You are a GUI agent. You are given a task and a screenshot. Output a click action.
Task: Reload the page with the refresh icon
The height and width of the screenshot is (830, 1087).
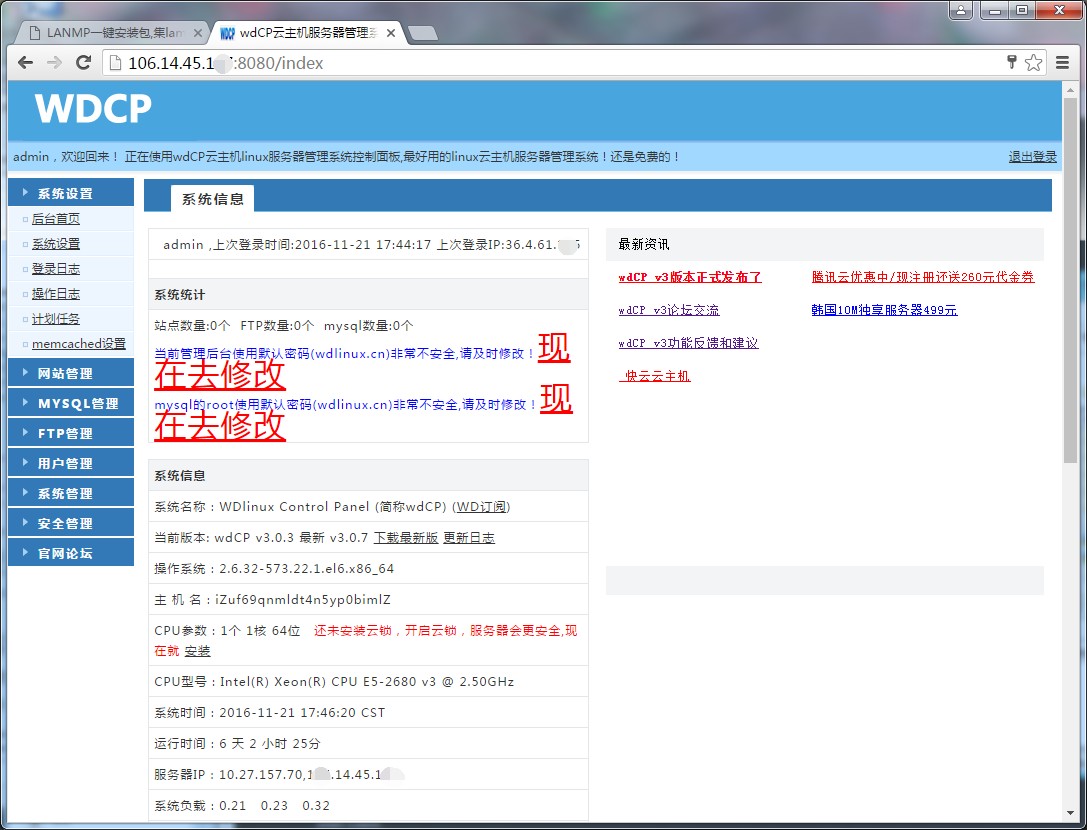pyautogui.click(x=83, y=63)
